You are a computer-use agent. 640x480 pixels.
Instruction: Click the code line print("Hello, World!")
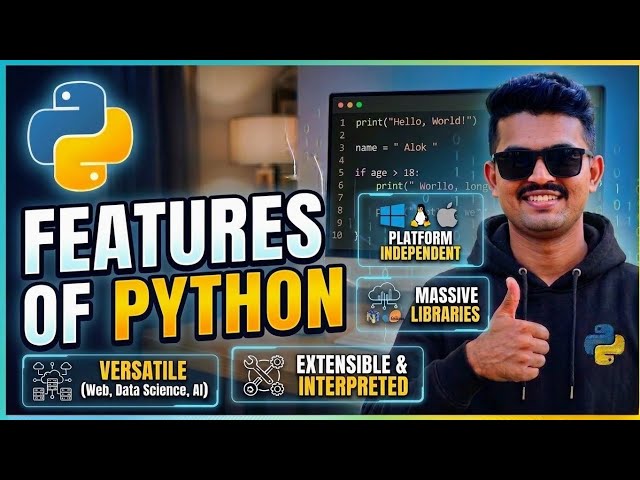click(416, 122)
